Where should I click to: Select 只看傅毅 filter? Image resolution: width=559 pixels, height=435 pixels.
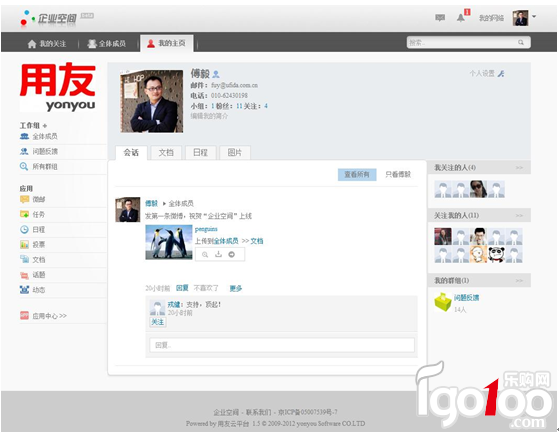coord(398,174)
